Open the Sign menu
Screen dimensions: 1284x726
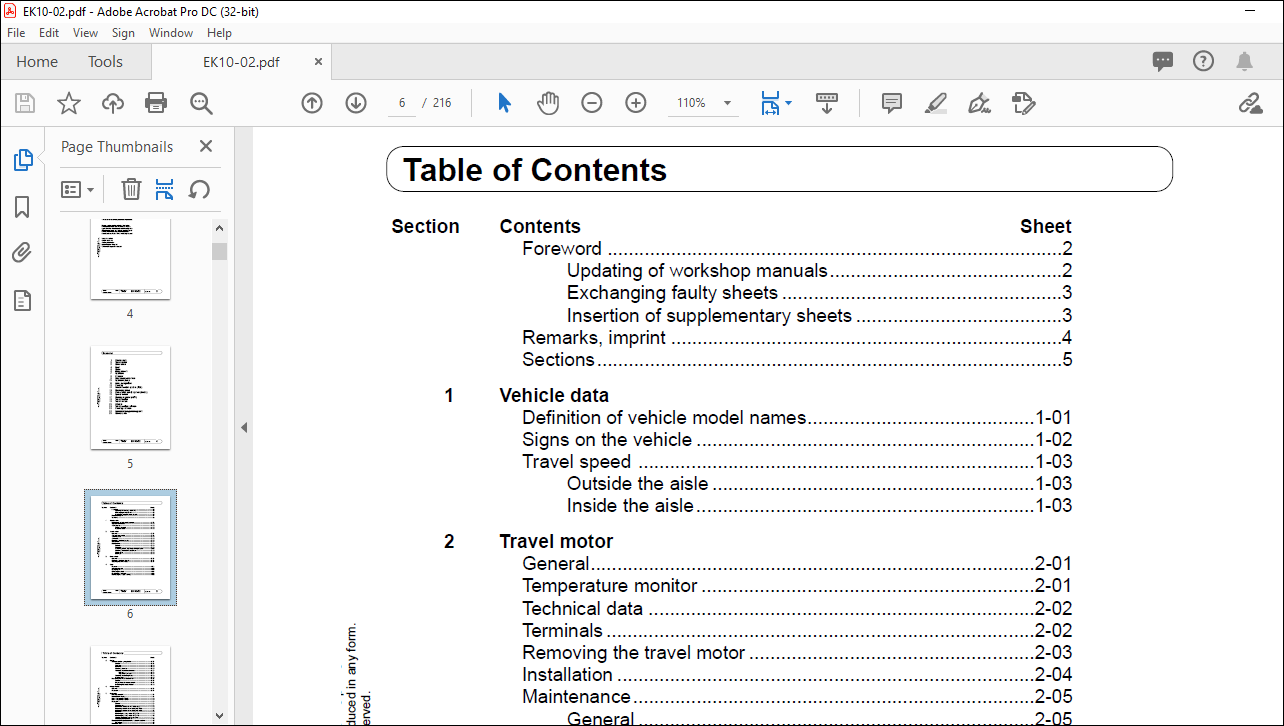pyautogui.click(x=123, y=33)
